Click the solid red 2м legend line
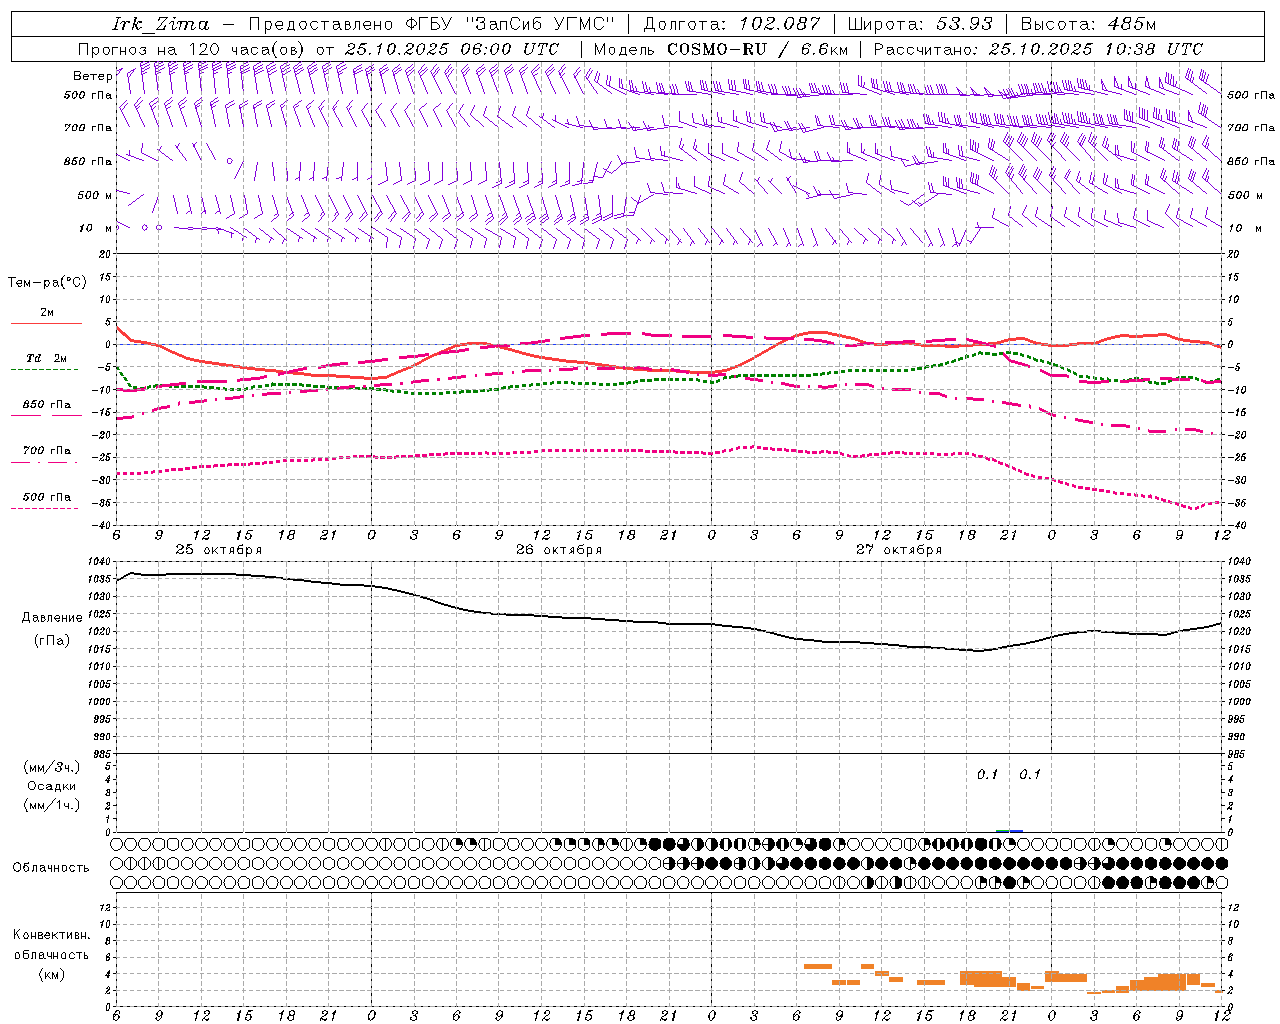Viewport: 1280px width, 1024px height. [x=46, y=324]
